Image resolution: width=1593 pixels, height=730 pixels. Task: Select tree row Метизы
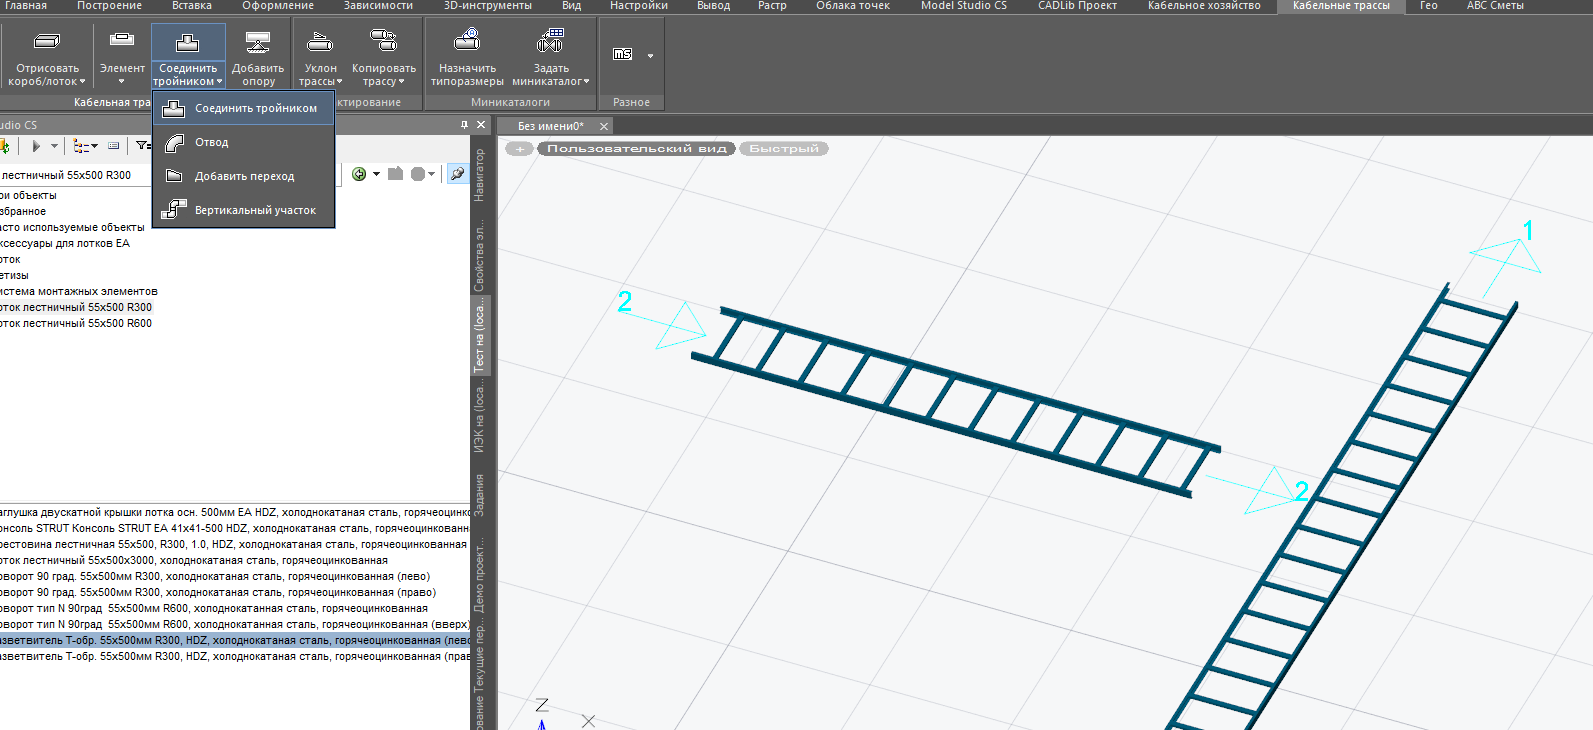(15, 275)
